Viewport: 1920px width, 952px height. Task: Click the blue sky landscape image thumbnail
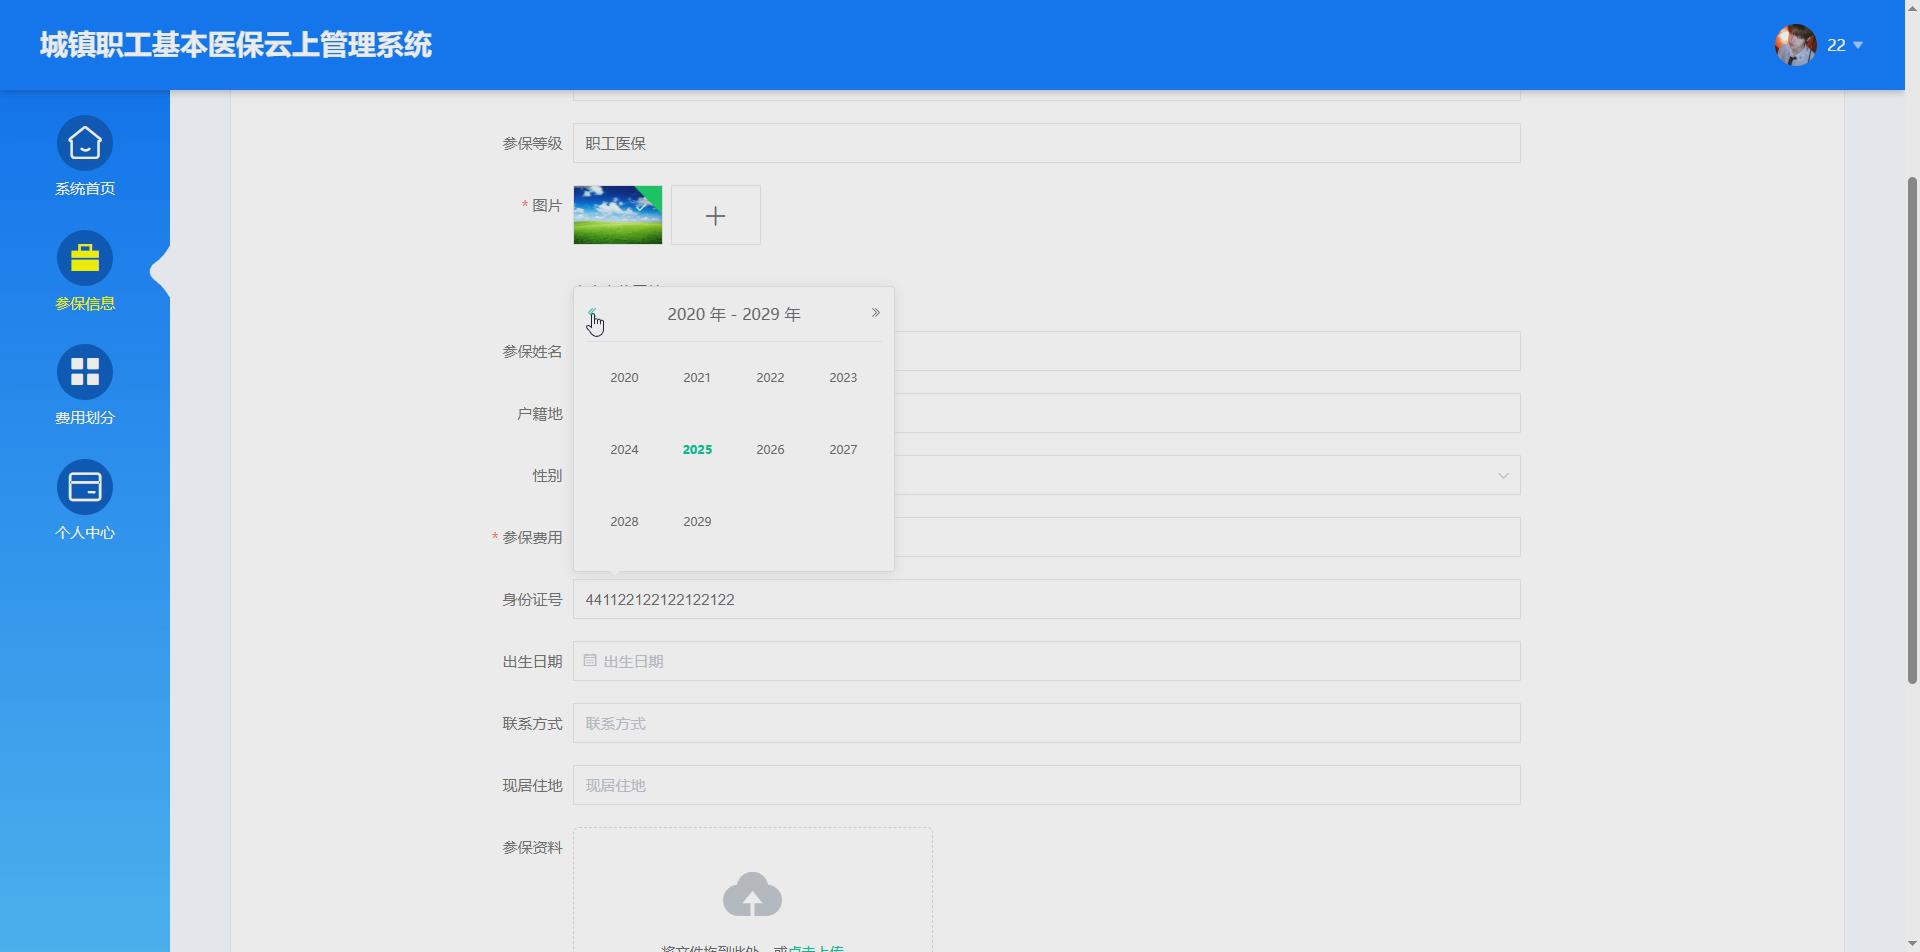616,214
